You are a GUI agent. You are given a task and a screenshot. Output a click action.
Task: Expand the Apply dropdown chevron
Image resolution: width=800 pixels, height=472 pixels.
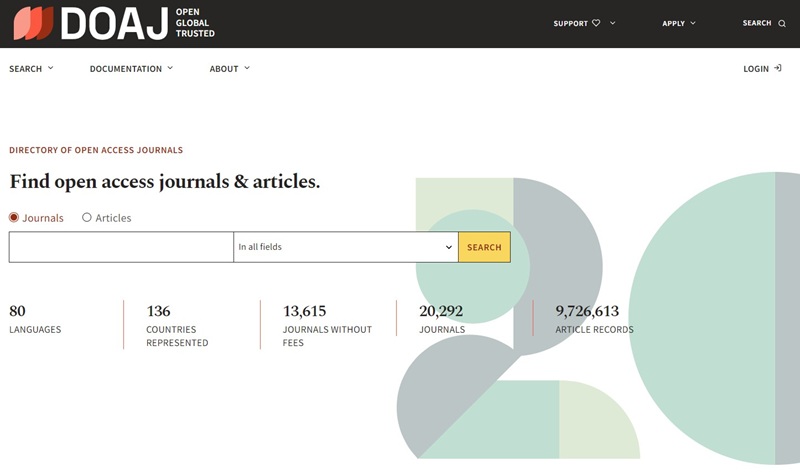pyautogui.click(x=693, y=23)
